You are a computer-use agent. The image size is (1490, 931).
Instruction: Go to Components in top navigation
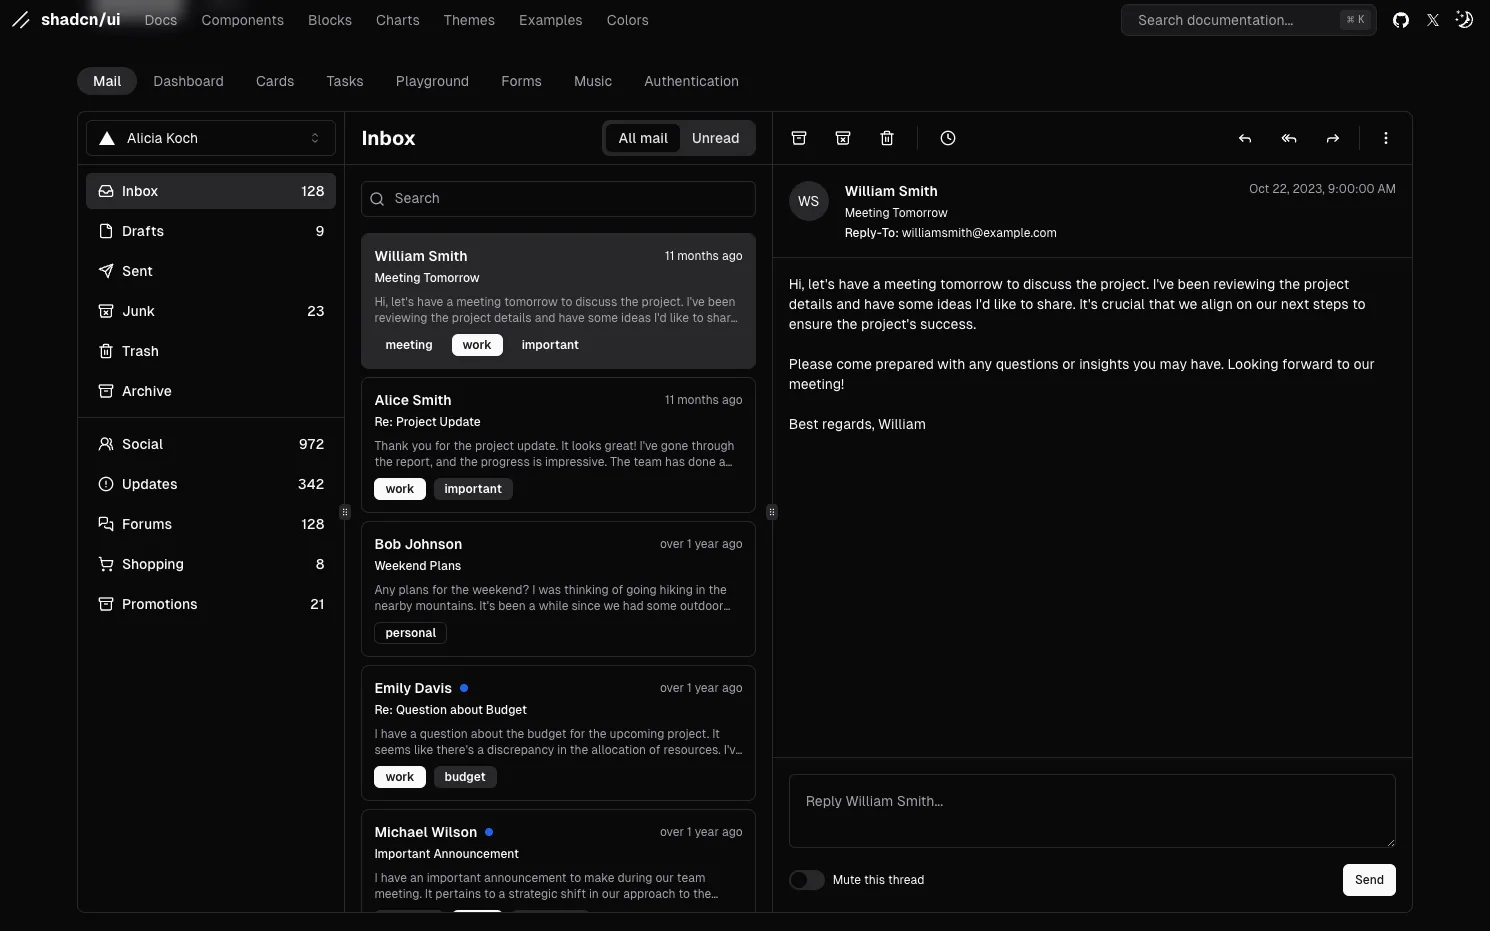tap(243, 20)
